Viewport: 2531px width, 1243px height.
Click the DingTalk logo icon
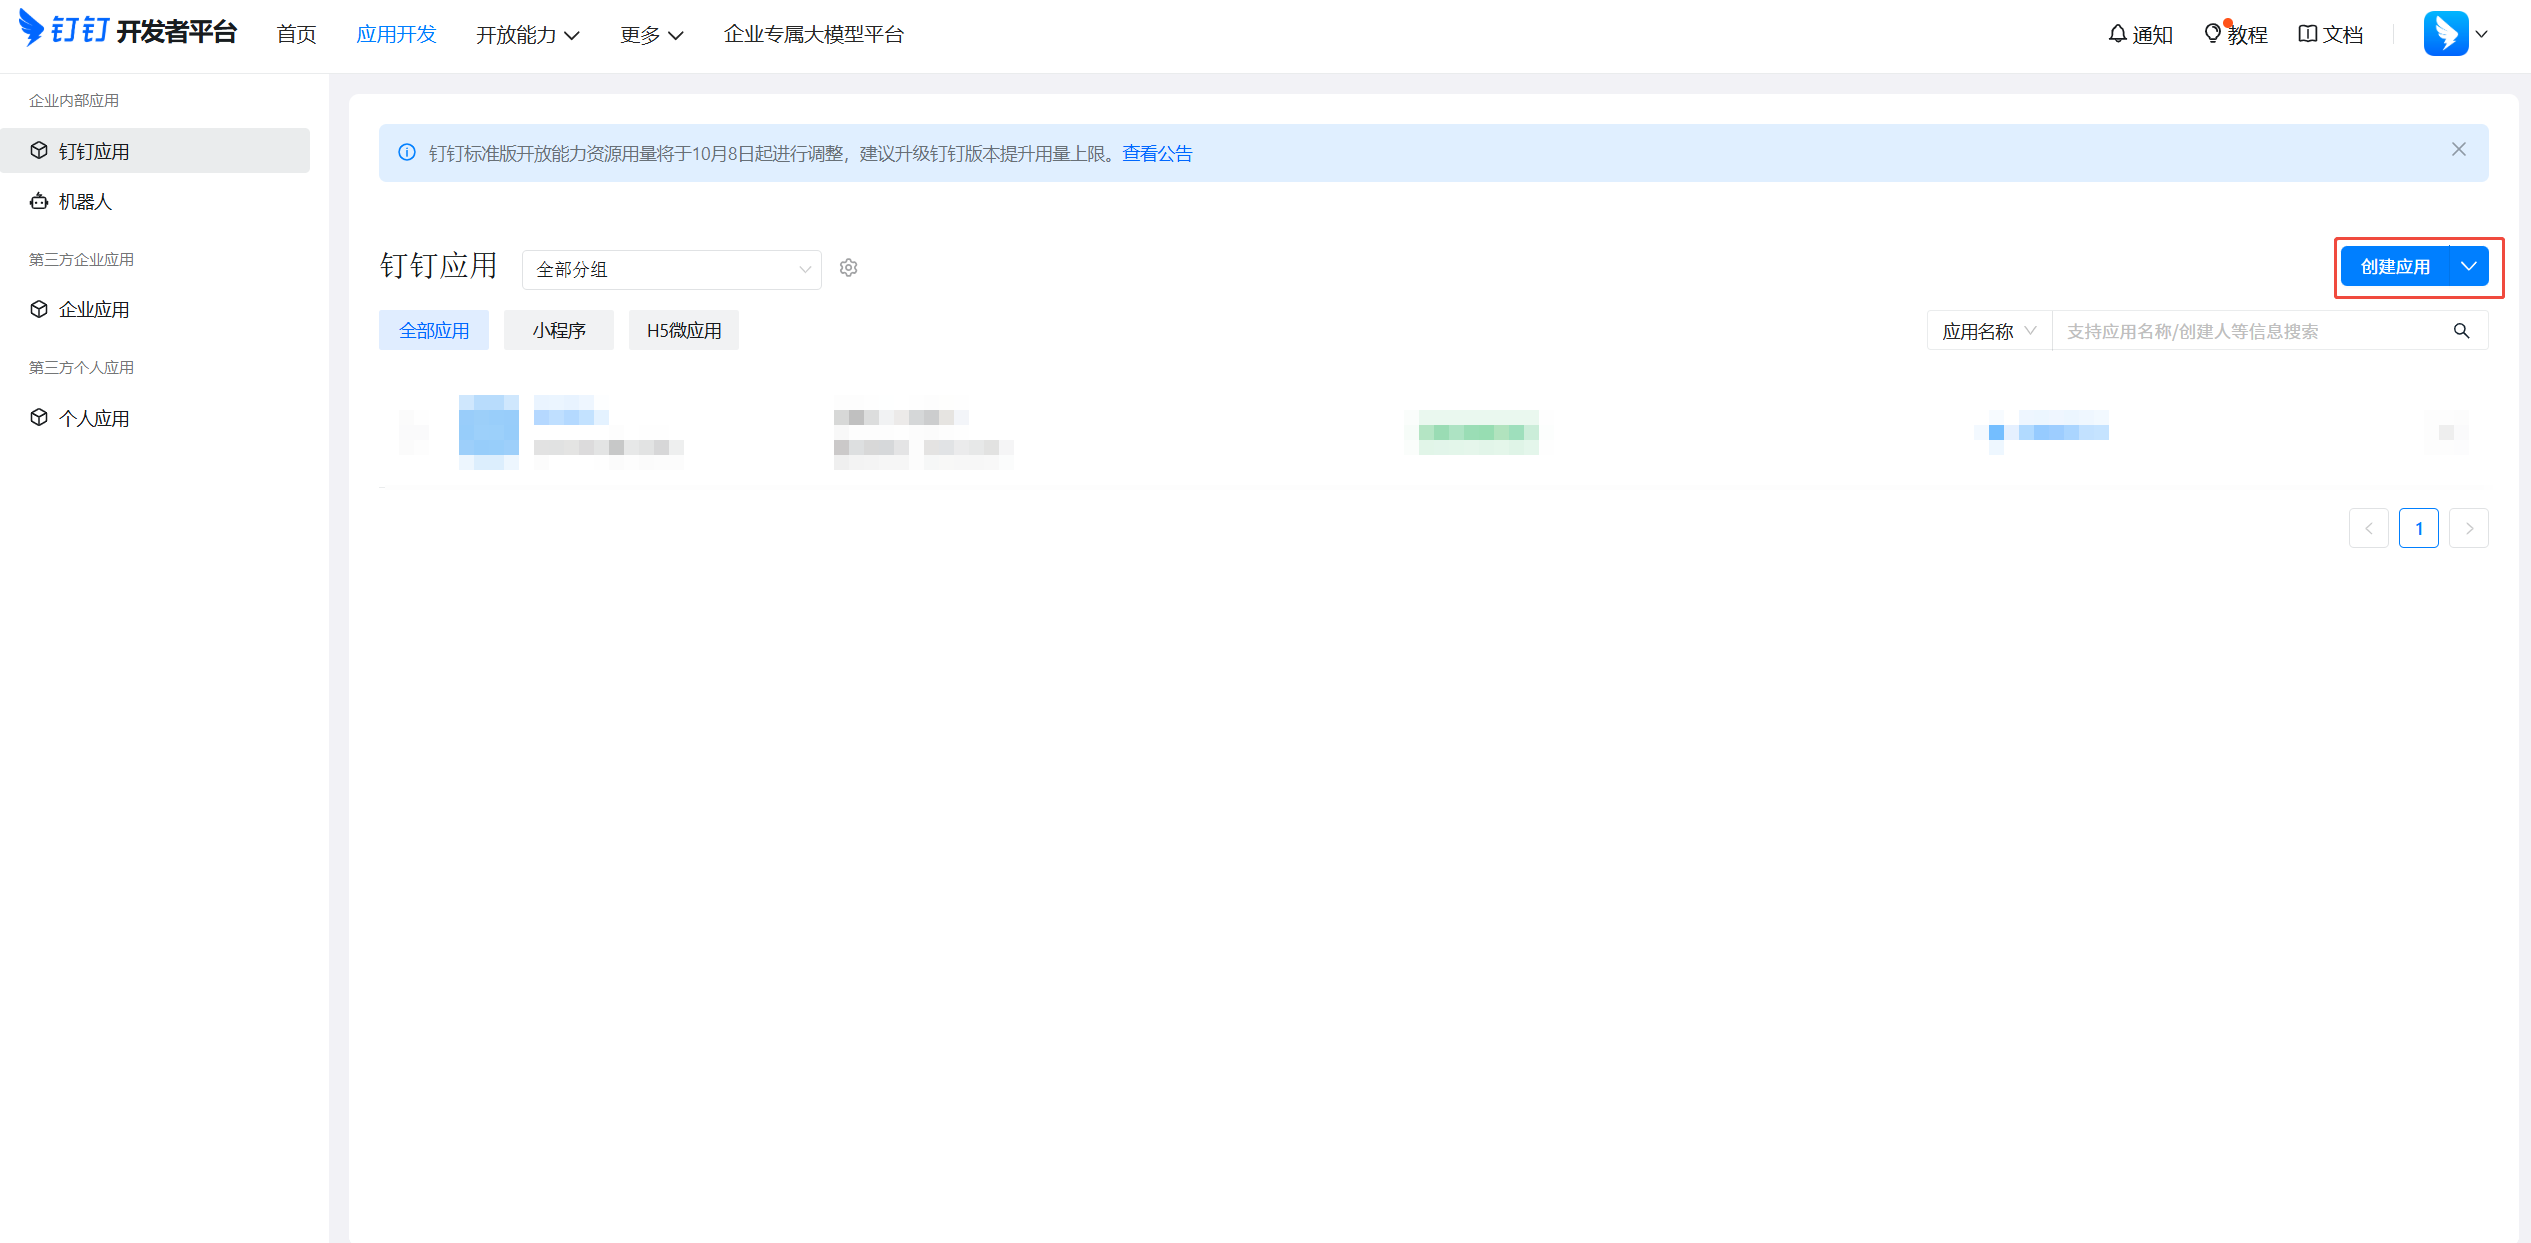tap(32, 28)
